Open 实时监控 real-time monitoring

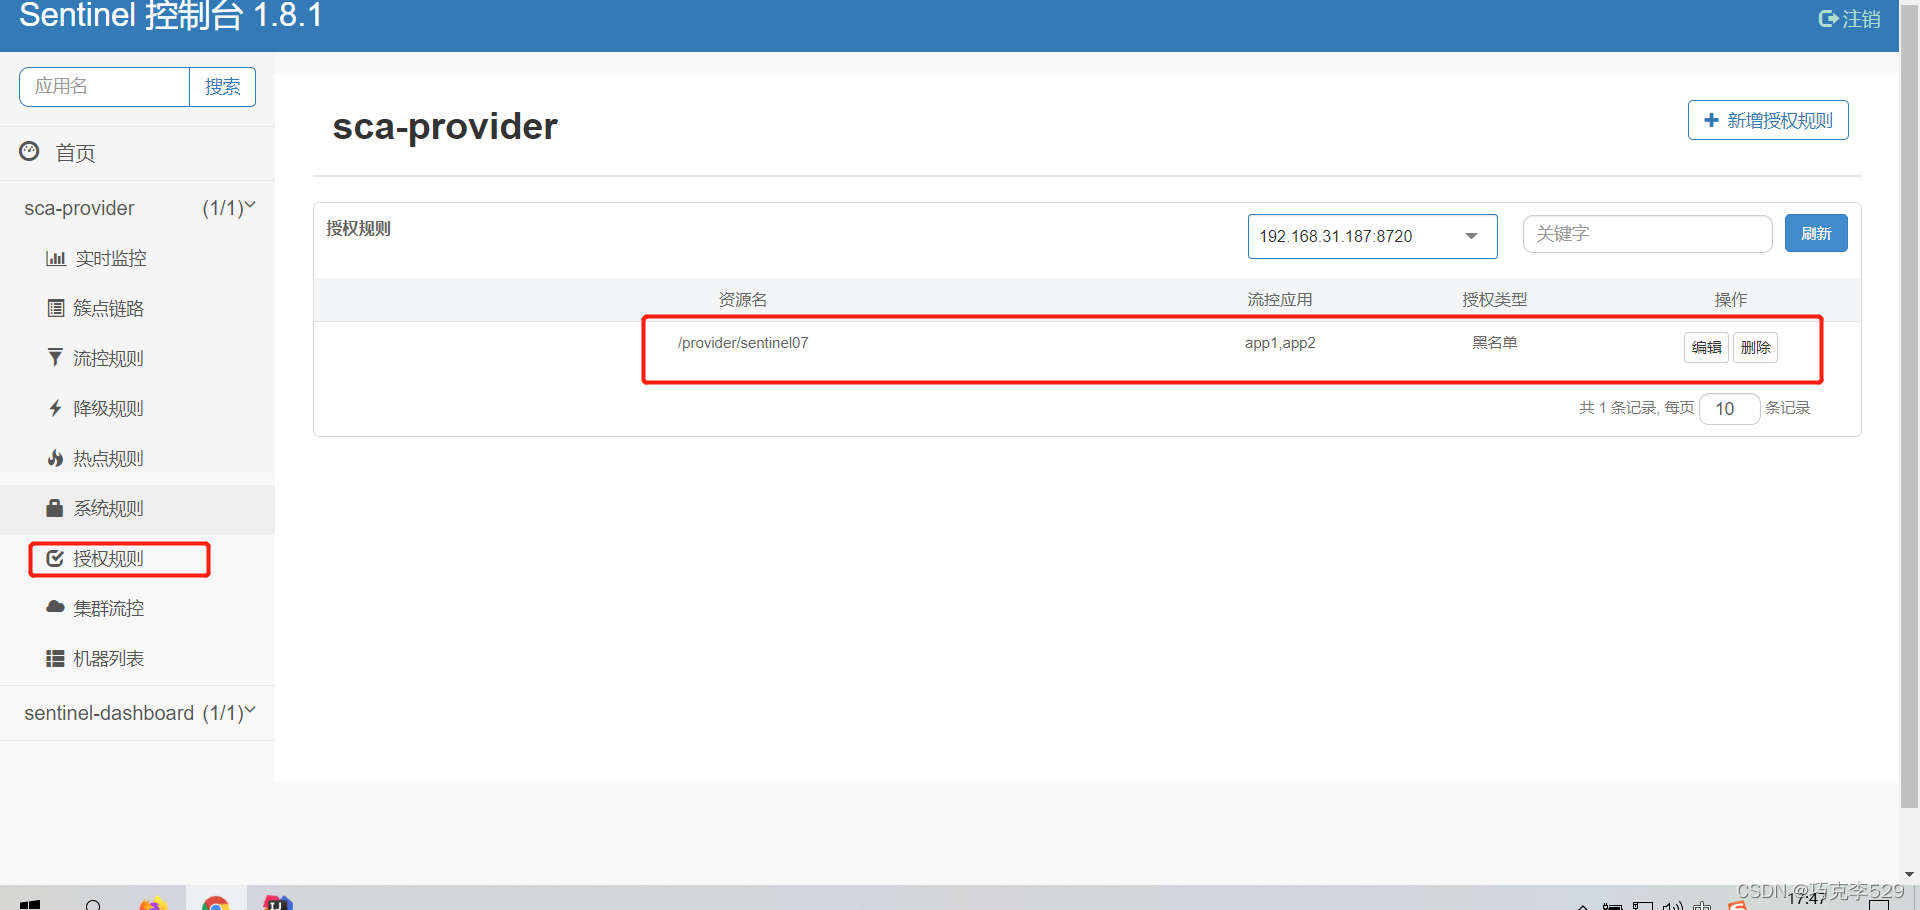click(x=111, y=258)
